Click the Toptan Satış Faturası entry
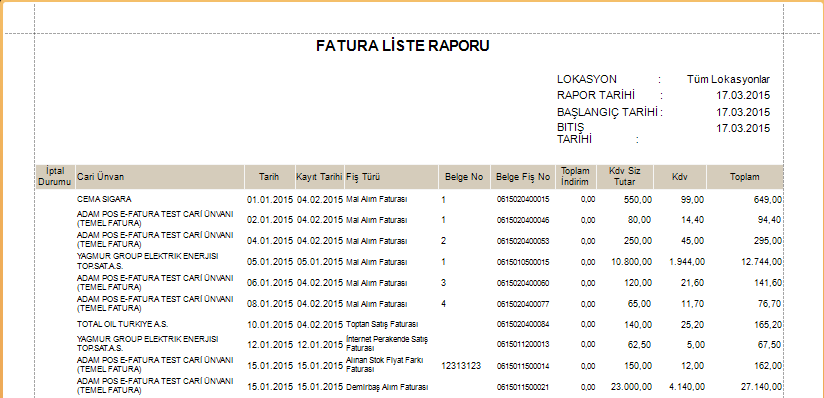Screen dimensions: 824x398 pos(382,324)
